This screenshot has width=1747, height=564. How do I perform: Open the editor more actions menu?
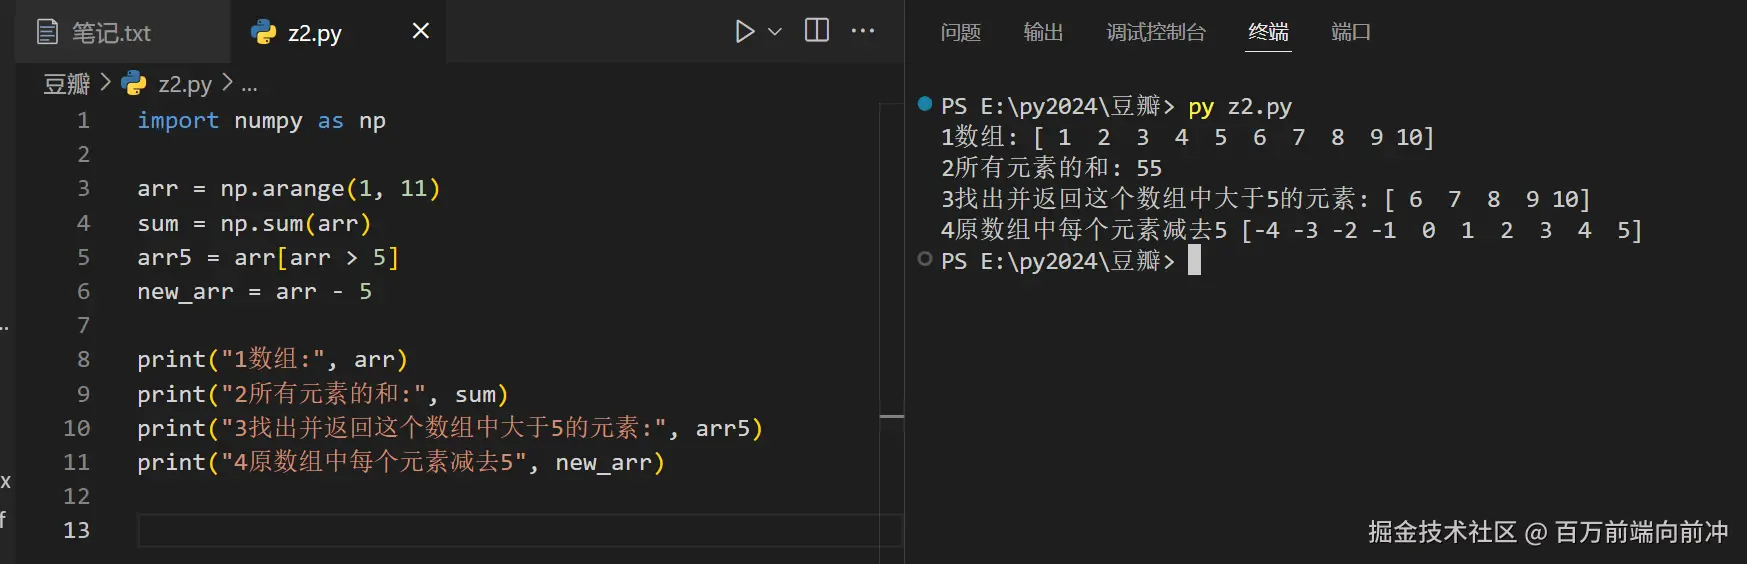(863, 31)
